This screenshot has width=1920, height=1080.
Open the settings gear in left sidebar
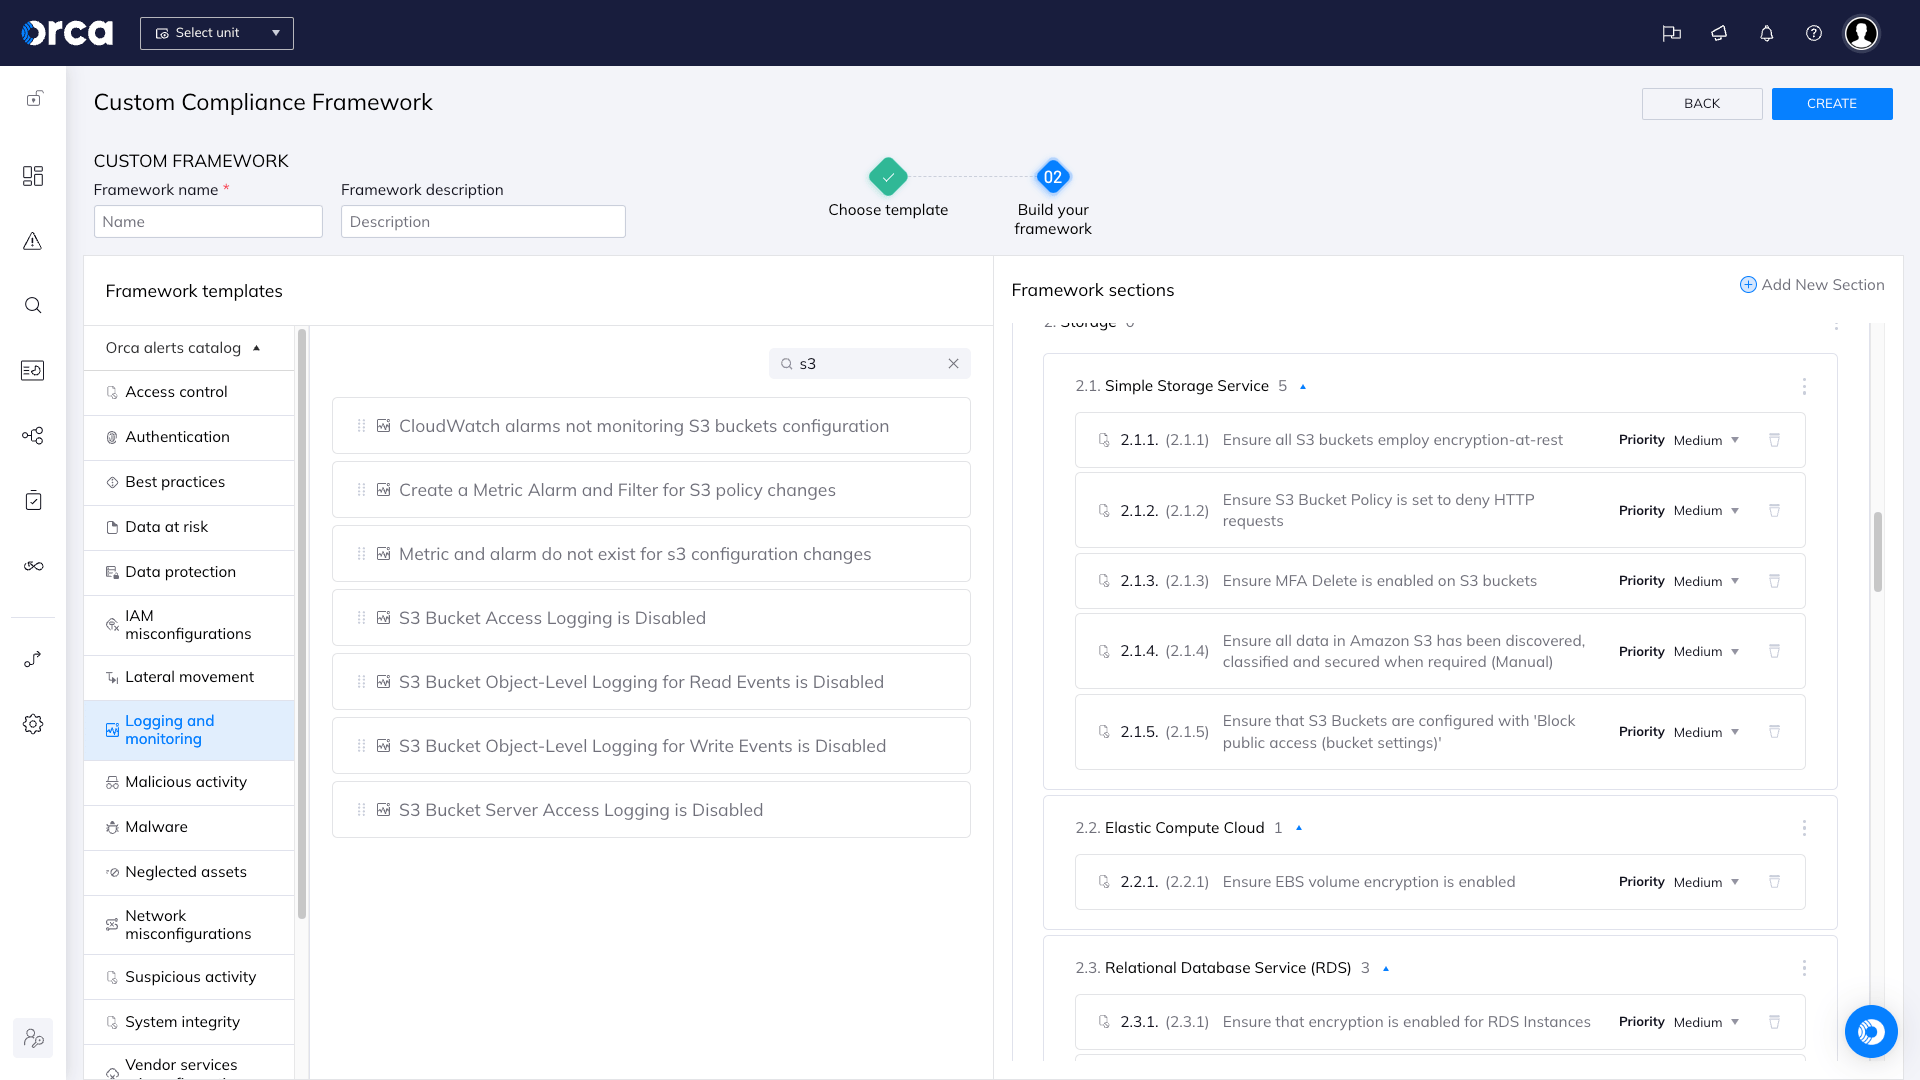click(33, 724)
